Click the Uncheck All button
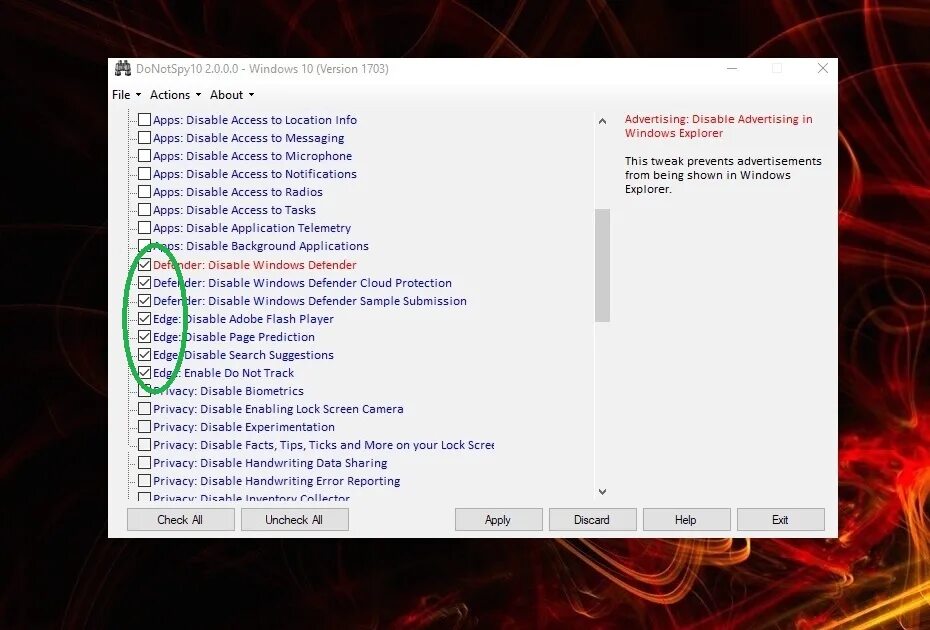This screenshot has height=630, width=930. pyautogui.click(x=294, y=520)
